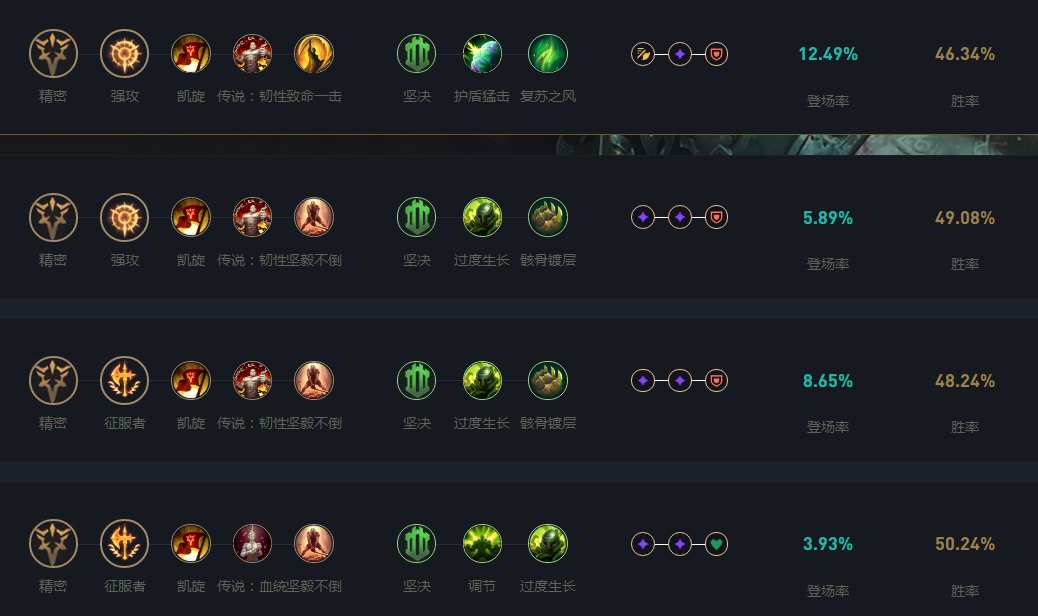Click the yellow attack speed stat shard

643,54
